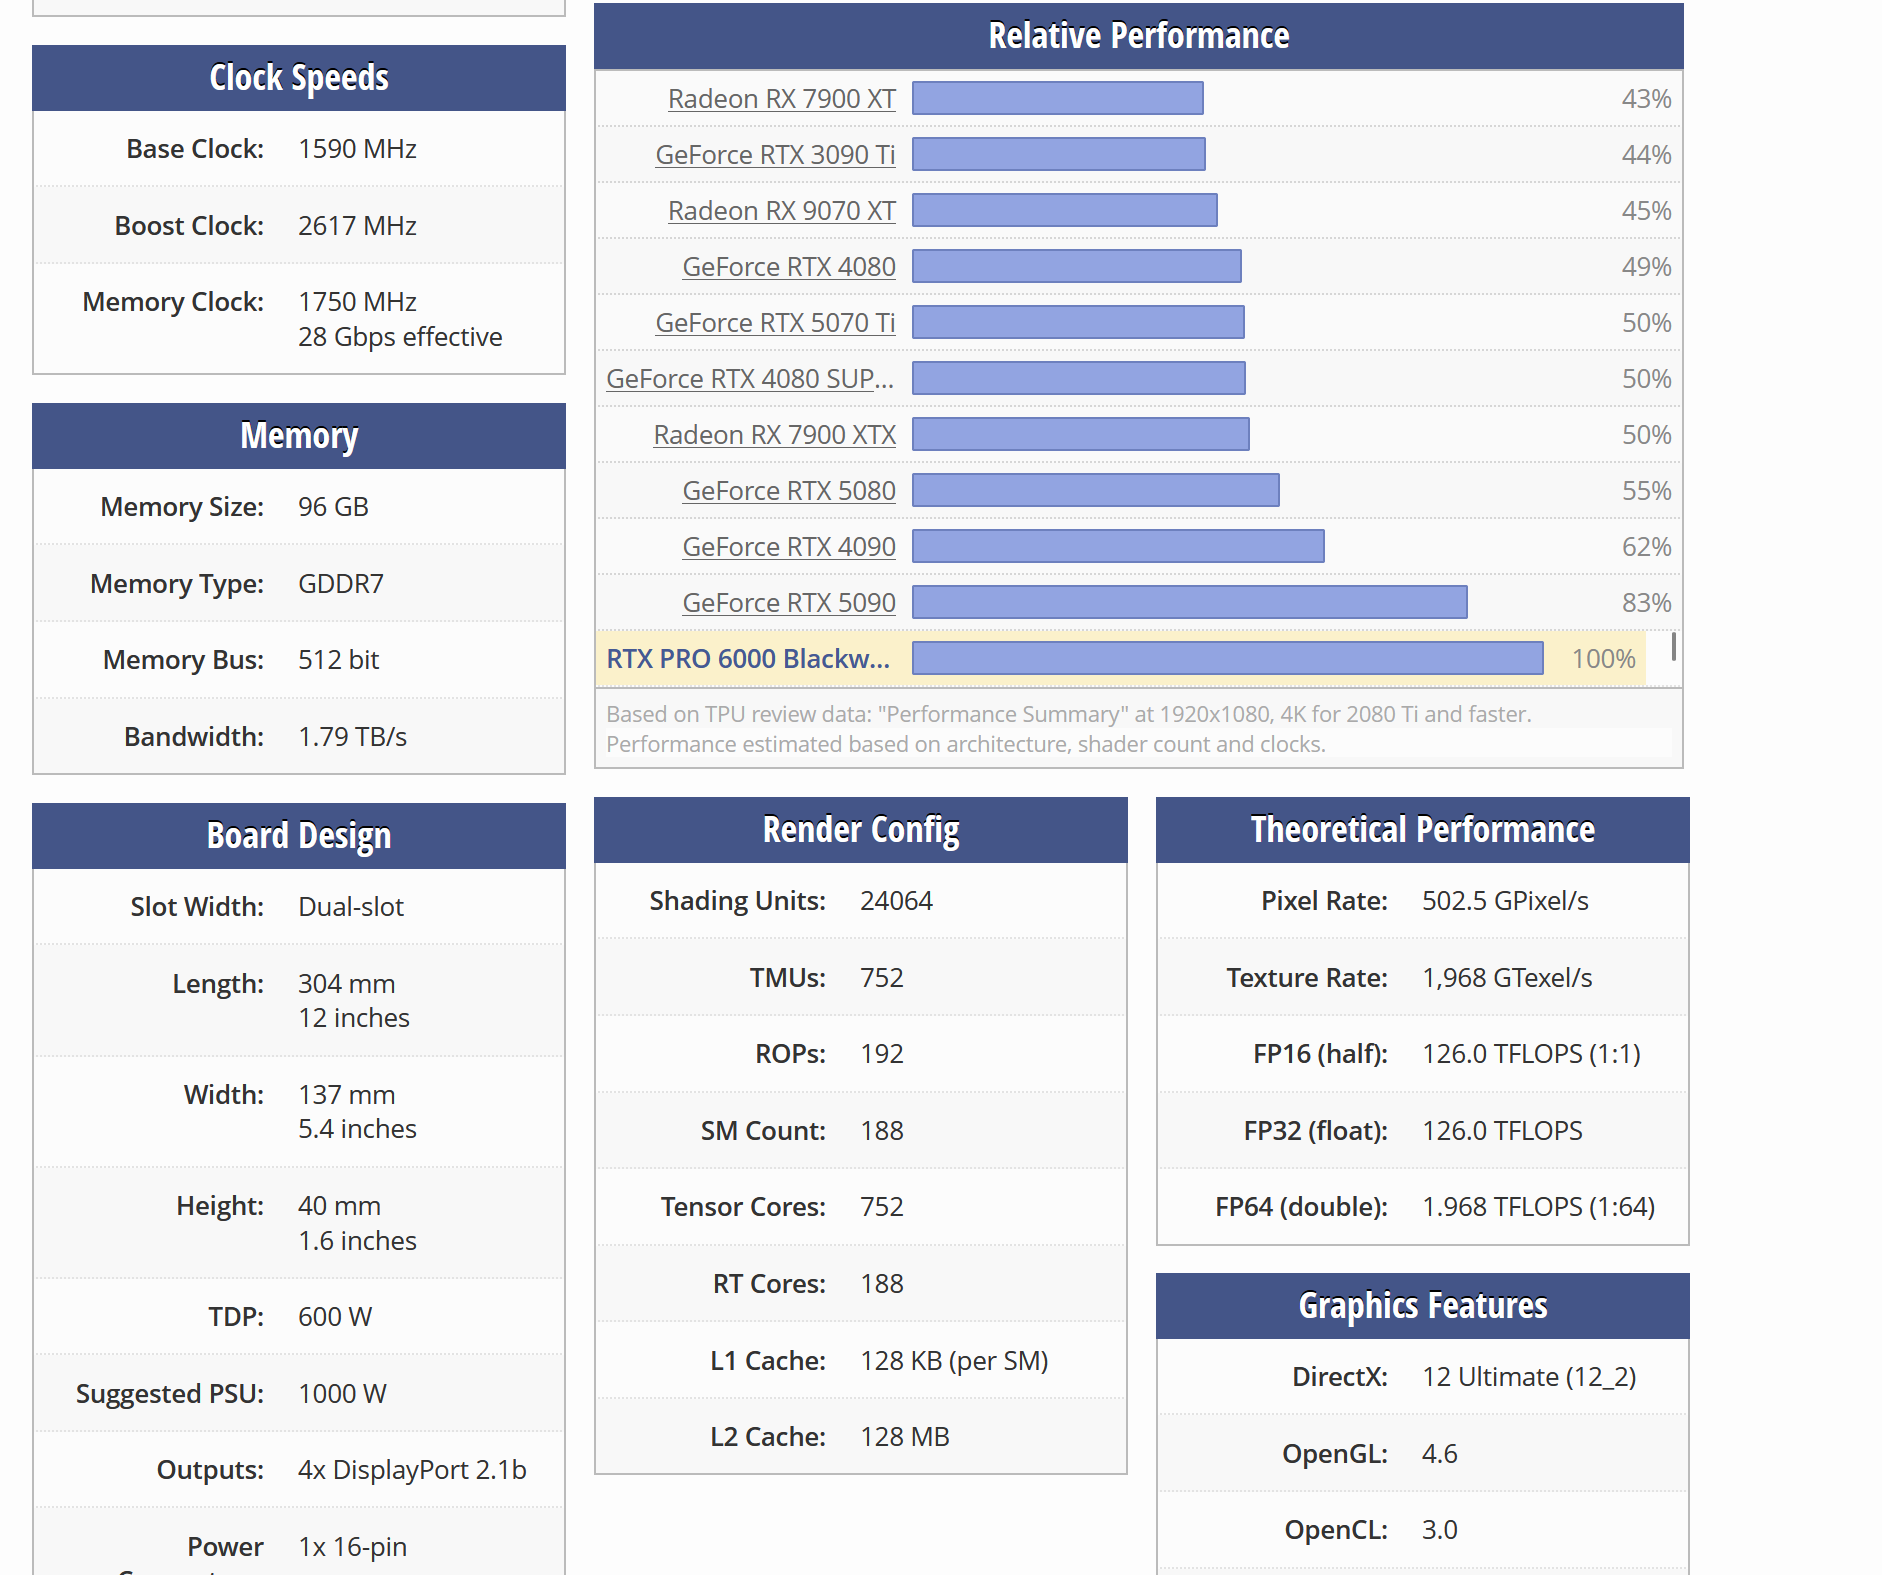Image resolution: width=1882 pixels, height=1575 pixels.
Task: Click the Relative Performance section header
Action: [x=1138, y=36]
